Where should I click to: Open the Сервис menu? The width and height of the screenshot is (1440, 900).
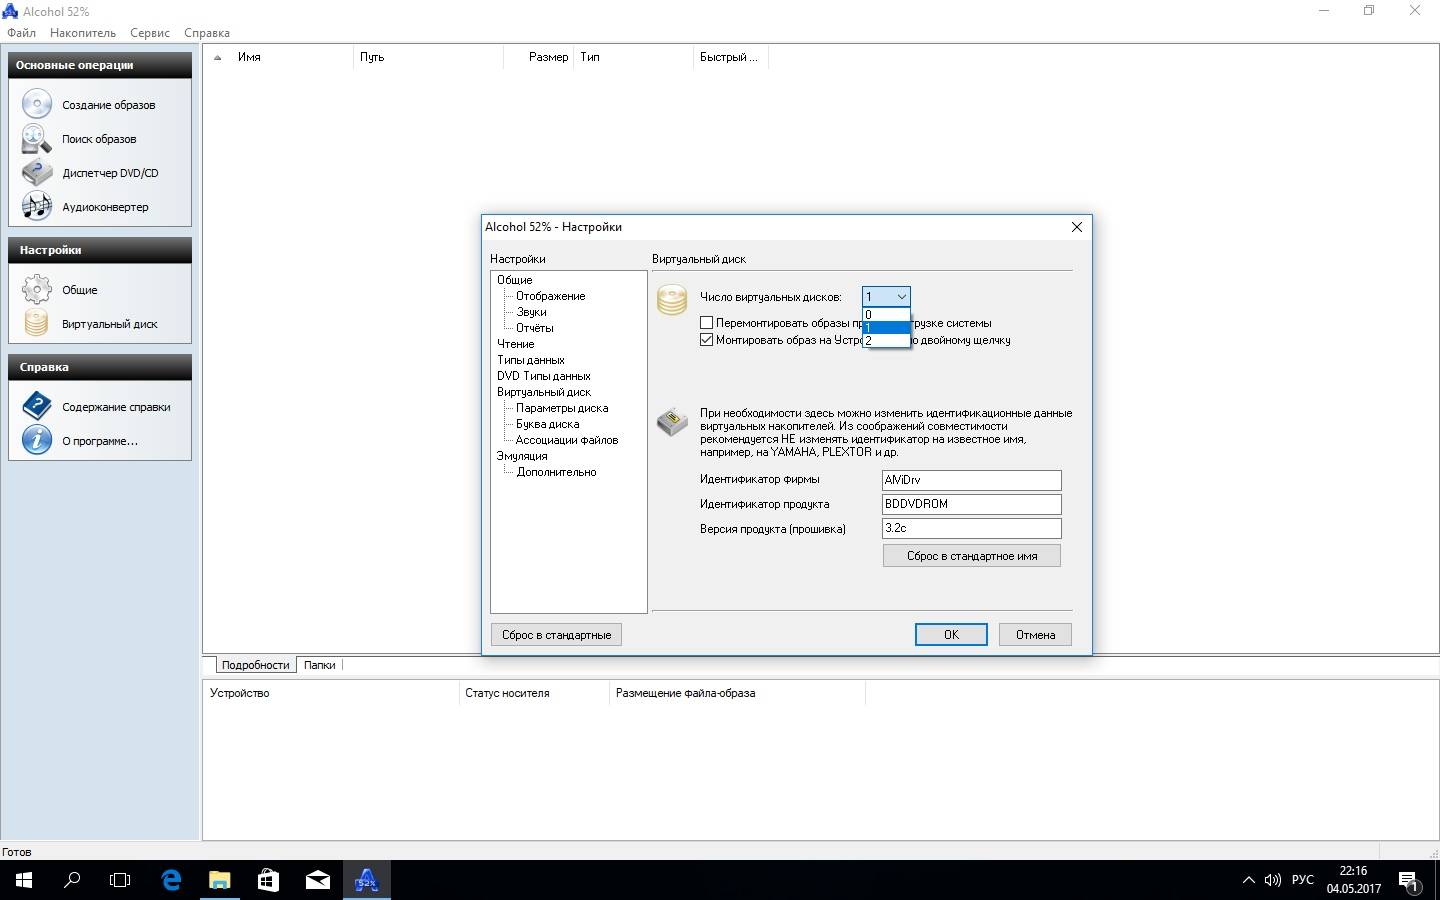(x=150, y=33)
